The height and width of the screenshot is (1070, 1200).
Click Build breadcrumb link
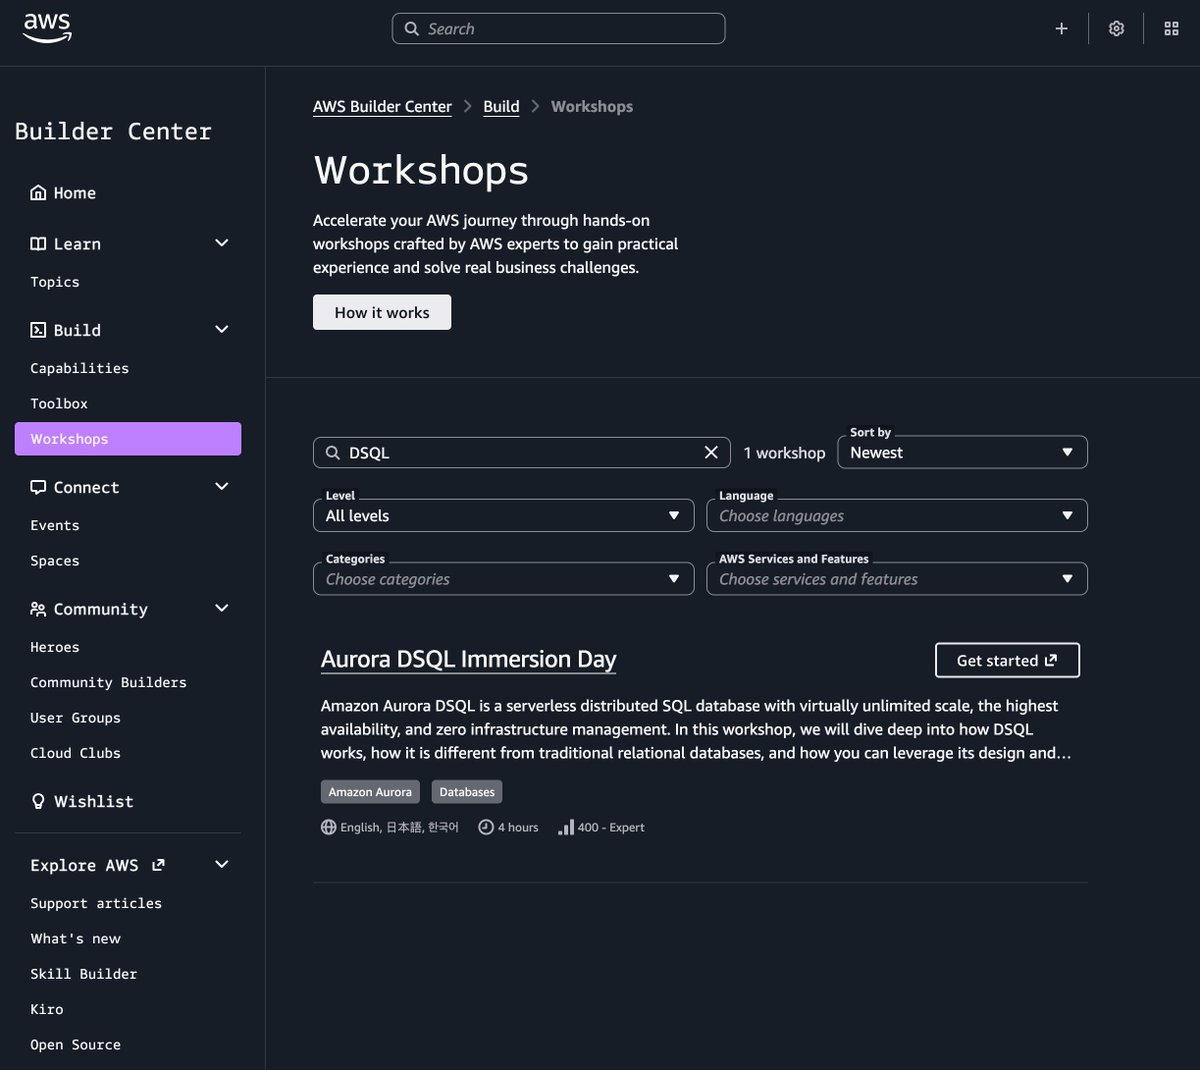501,106
